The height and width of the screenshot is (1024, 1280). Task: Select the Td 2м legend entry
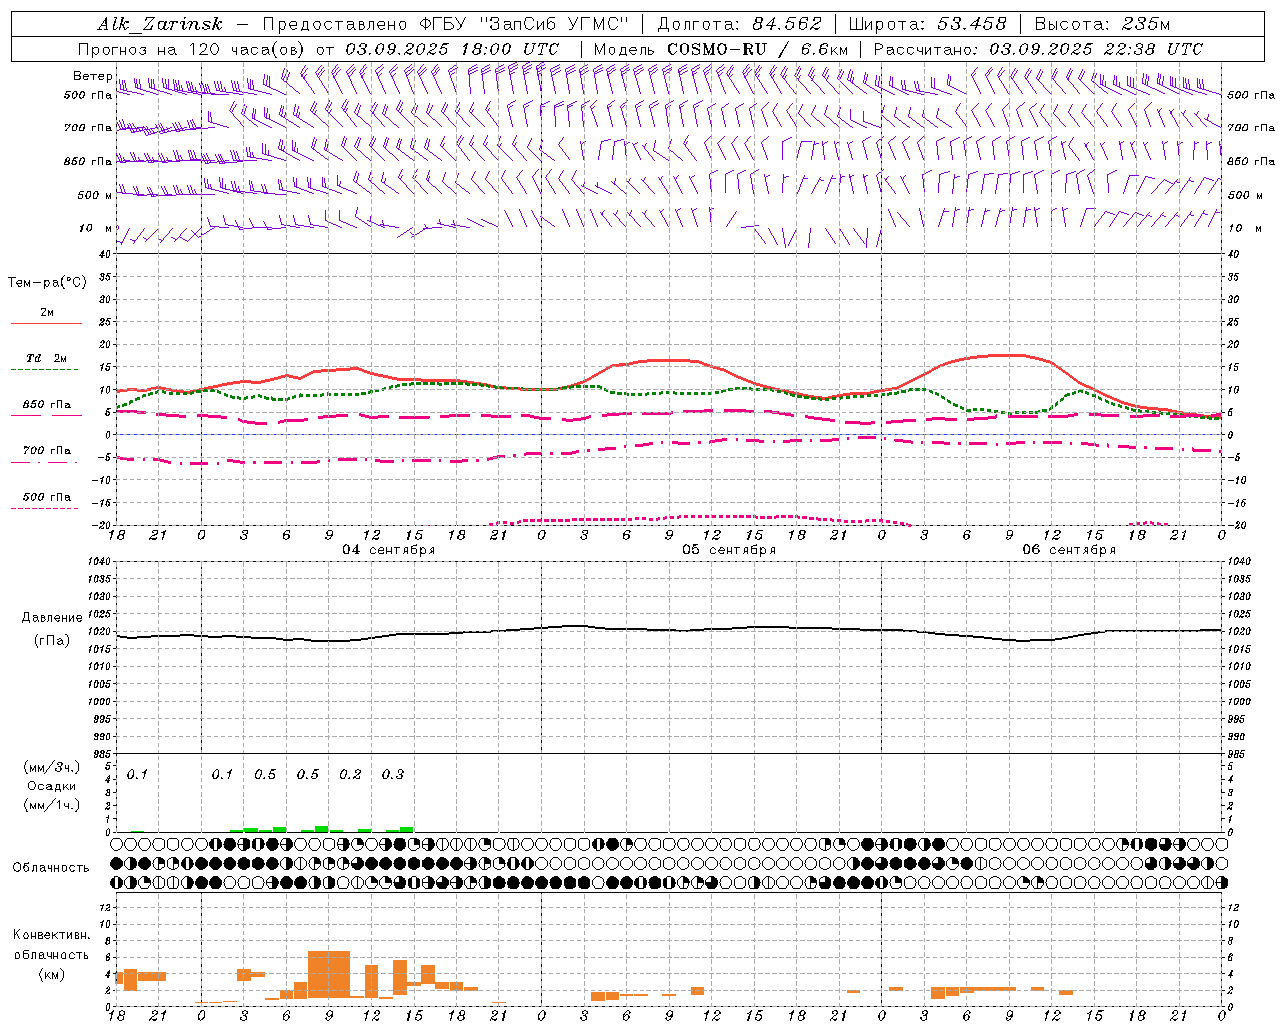(x=46, y=358)
